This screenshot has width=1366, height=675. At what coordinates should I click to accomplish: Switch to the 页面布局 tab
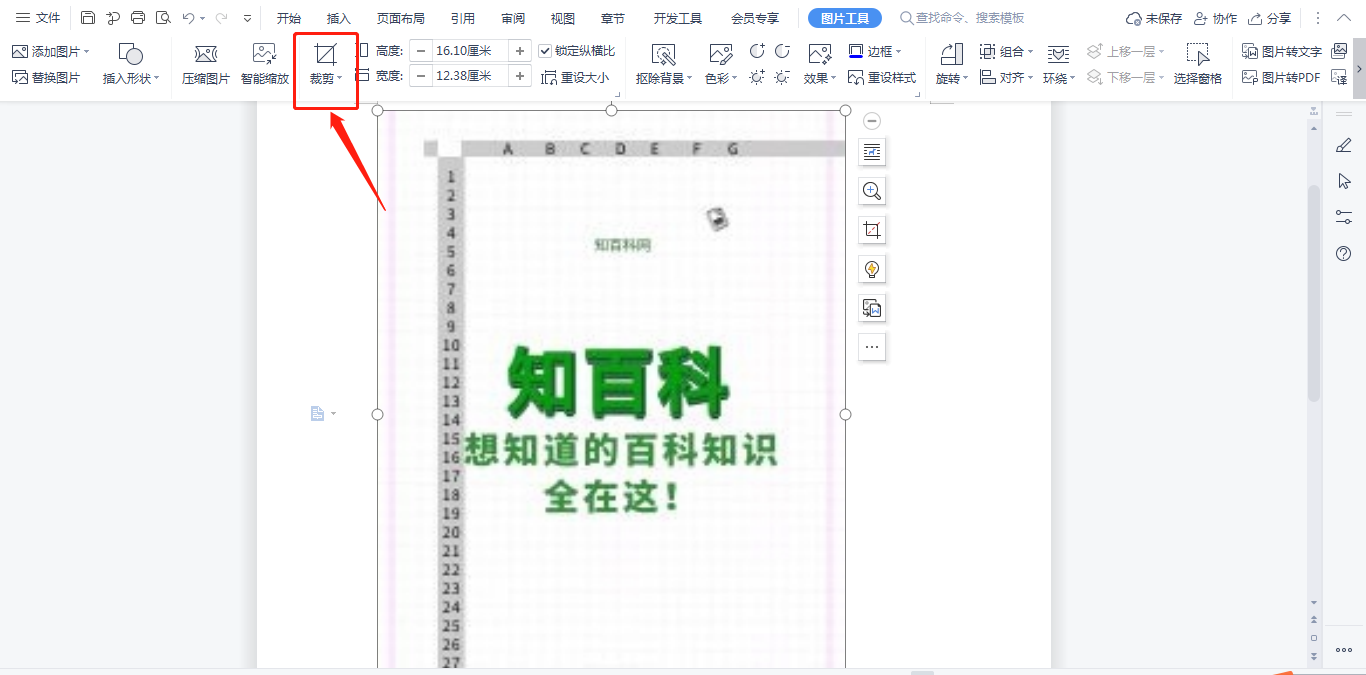(x=401, y=18)
